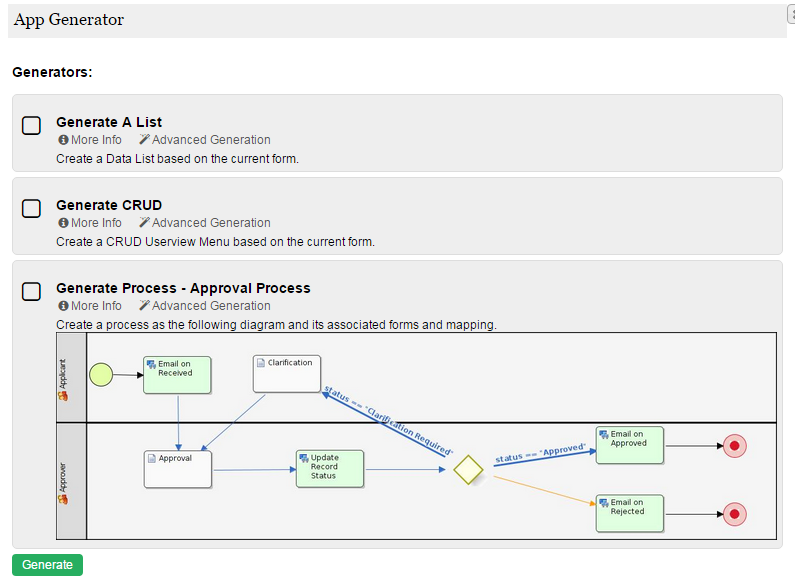Click the tool icon on Email on Received

click(x=151, y=364)
